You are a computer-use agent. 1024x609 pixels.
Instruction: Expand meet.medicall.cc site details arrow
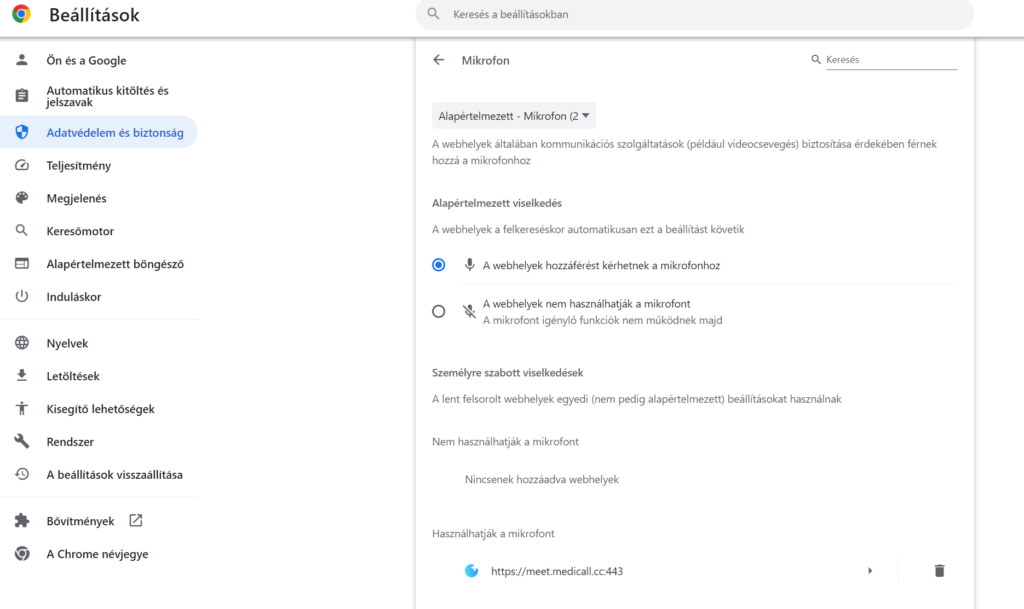click(x=869, y=570)
